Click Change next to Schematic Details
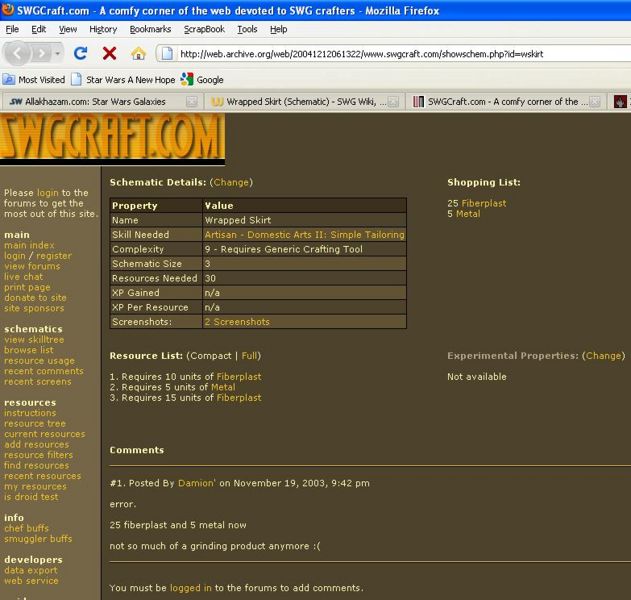The image size is (631, 600). [232, 183]
